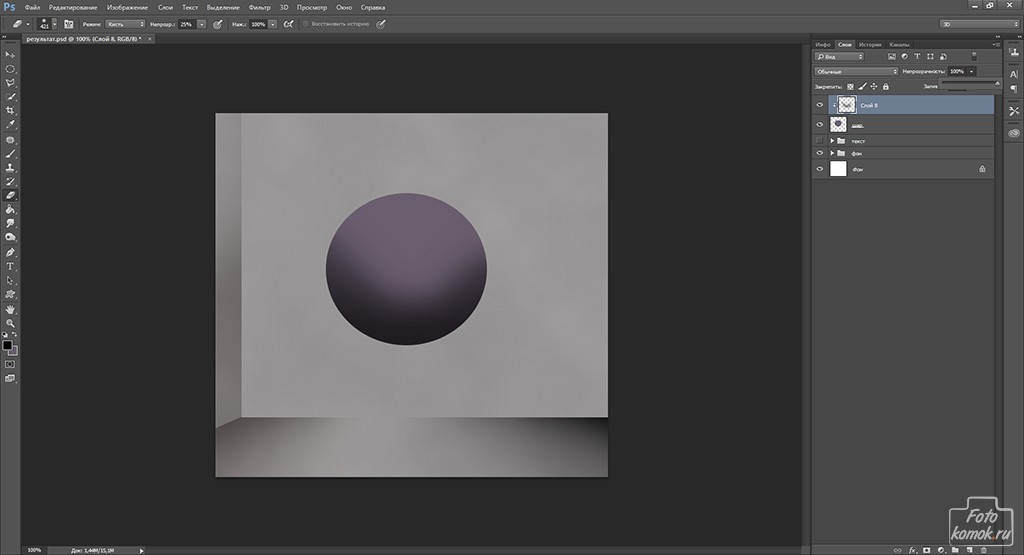This screenshot has width=1024, height=555.
Task: Toggle the layer filtering switch
Action: (974, 57)
